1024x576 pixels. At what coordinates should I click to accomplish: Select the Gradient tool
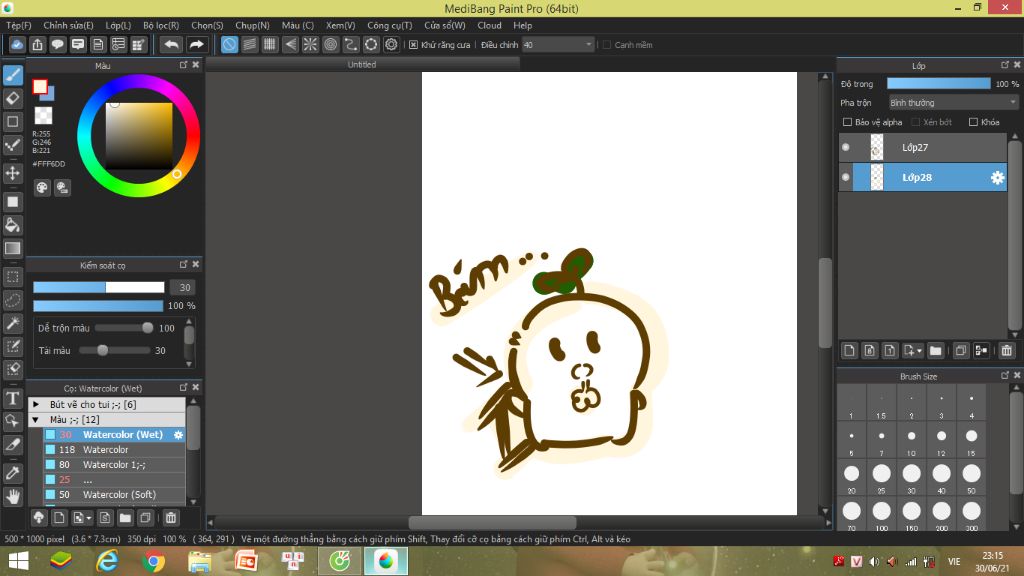[x=12, y=249]
